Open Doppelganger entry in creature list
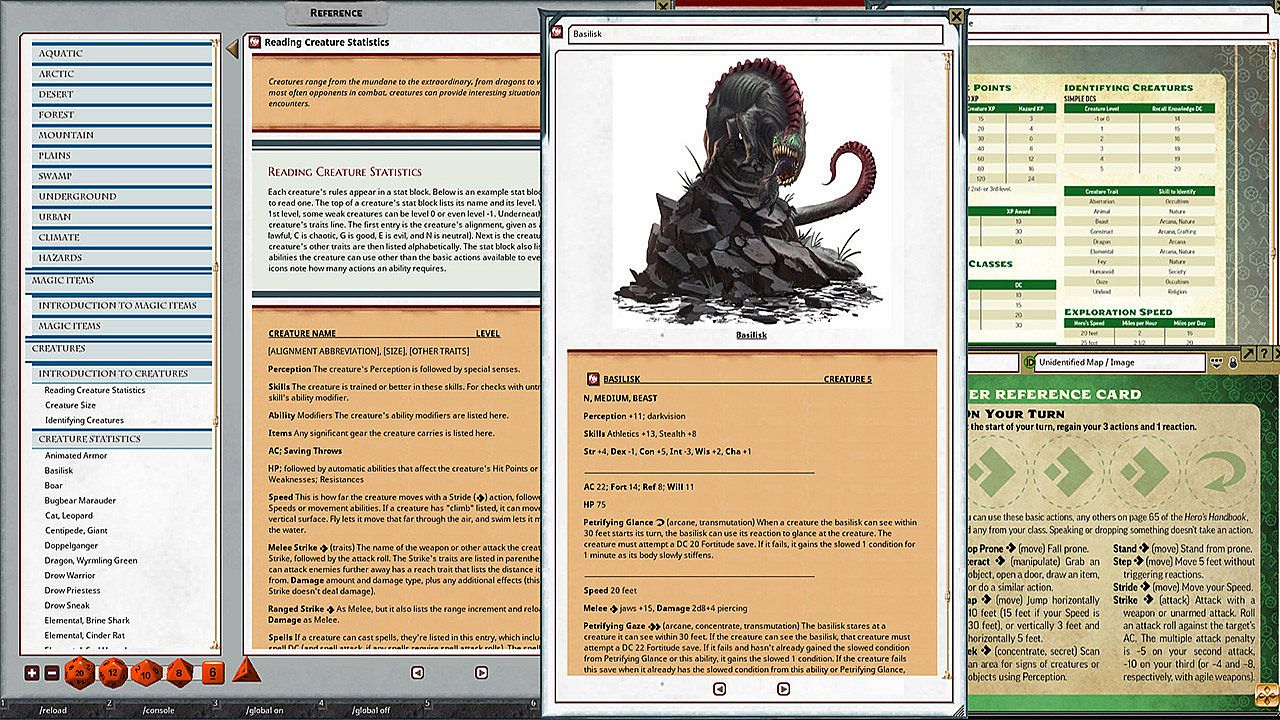Screen dimensions: 1280x720 [73, 545]
